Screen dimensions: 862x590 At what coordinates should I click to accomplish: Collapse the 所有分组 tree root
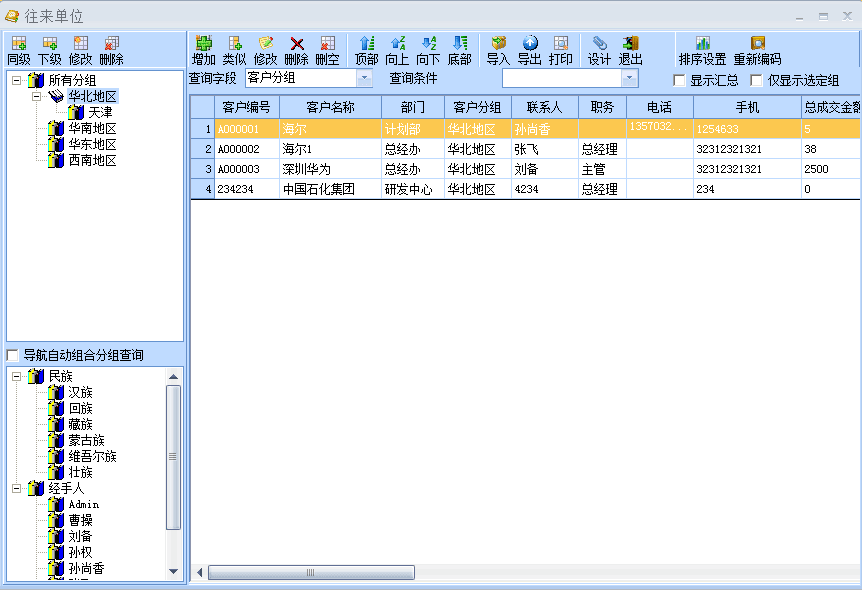pos(17,80)
